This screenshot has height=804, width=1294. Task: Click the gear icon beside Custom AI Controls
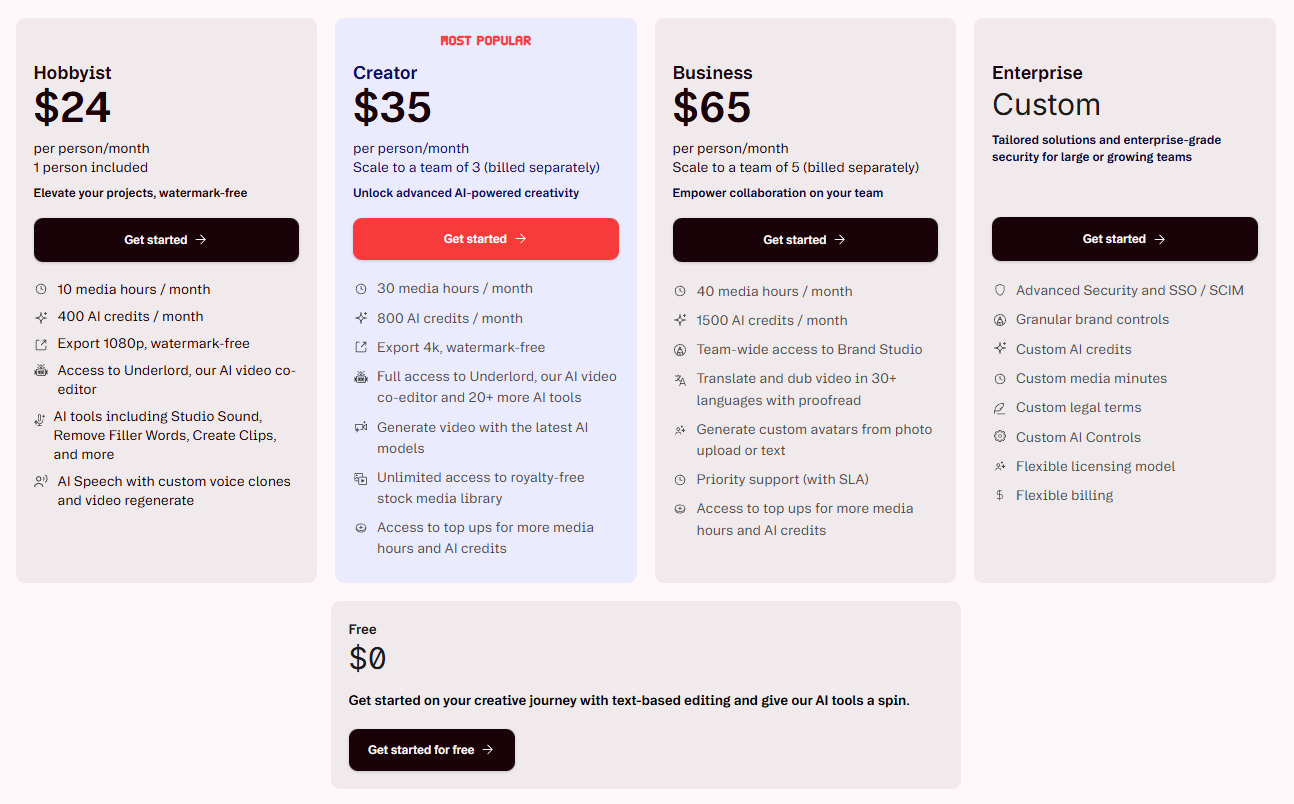[1000, 437]
